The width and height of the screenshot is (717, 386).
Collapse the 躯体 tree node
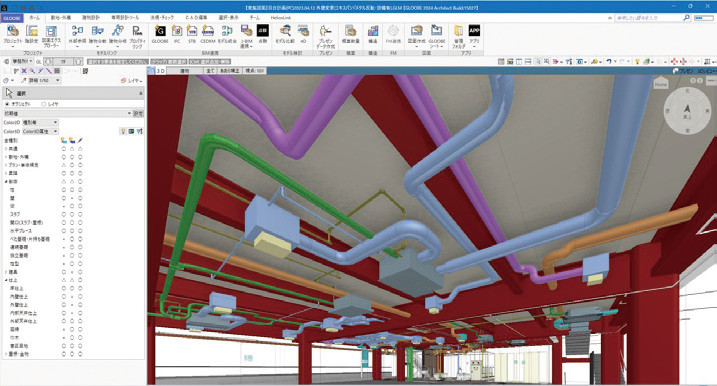click(6, 182)
